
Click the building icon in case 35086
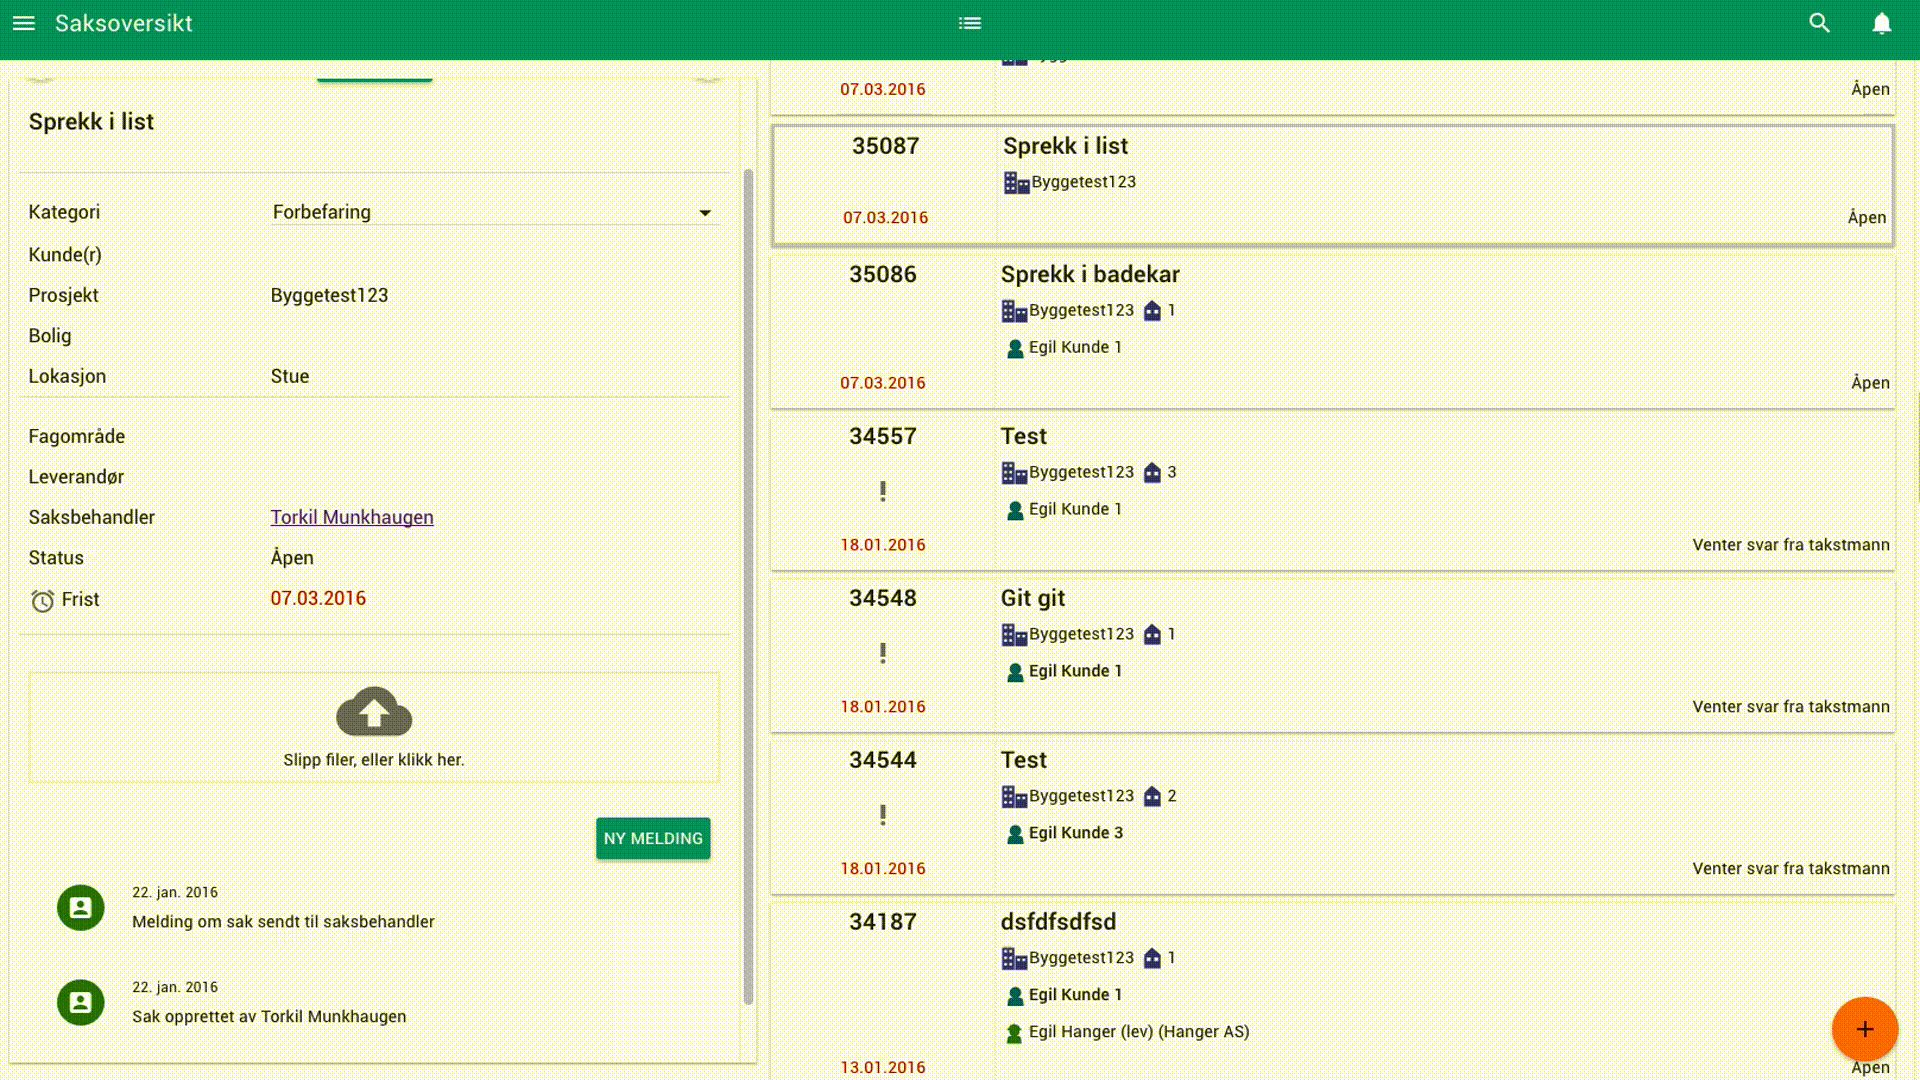coord(1014,311)
